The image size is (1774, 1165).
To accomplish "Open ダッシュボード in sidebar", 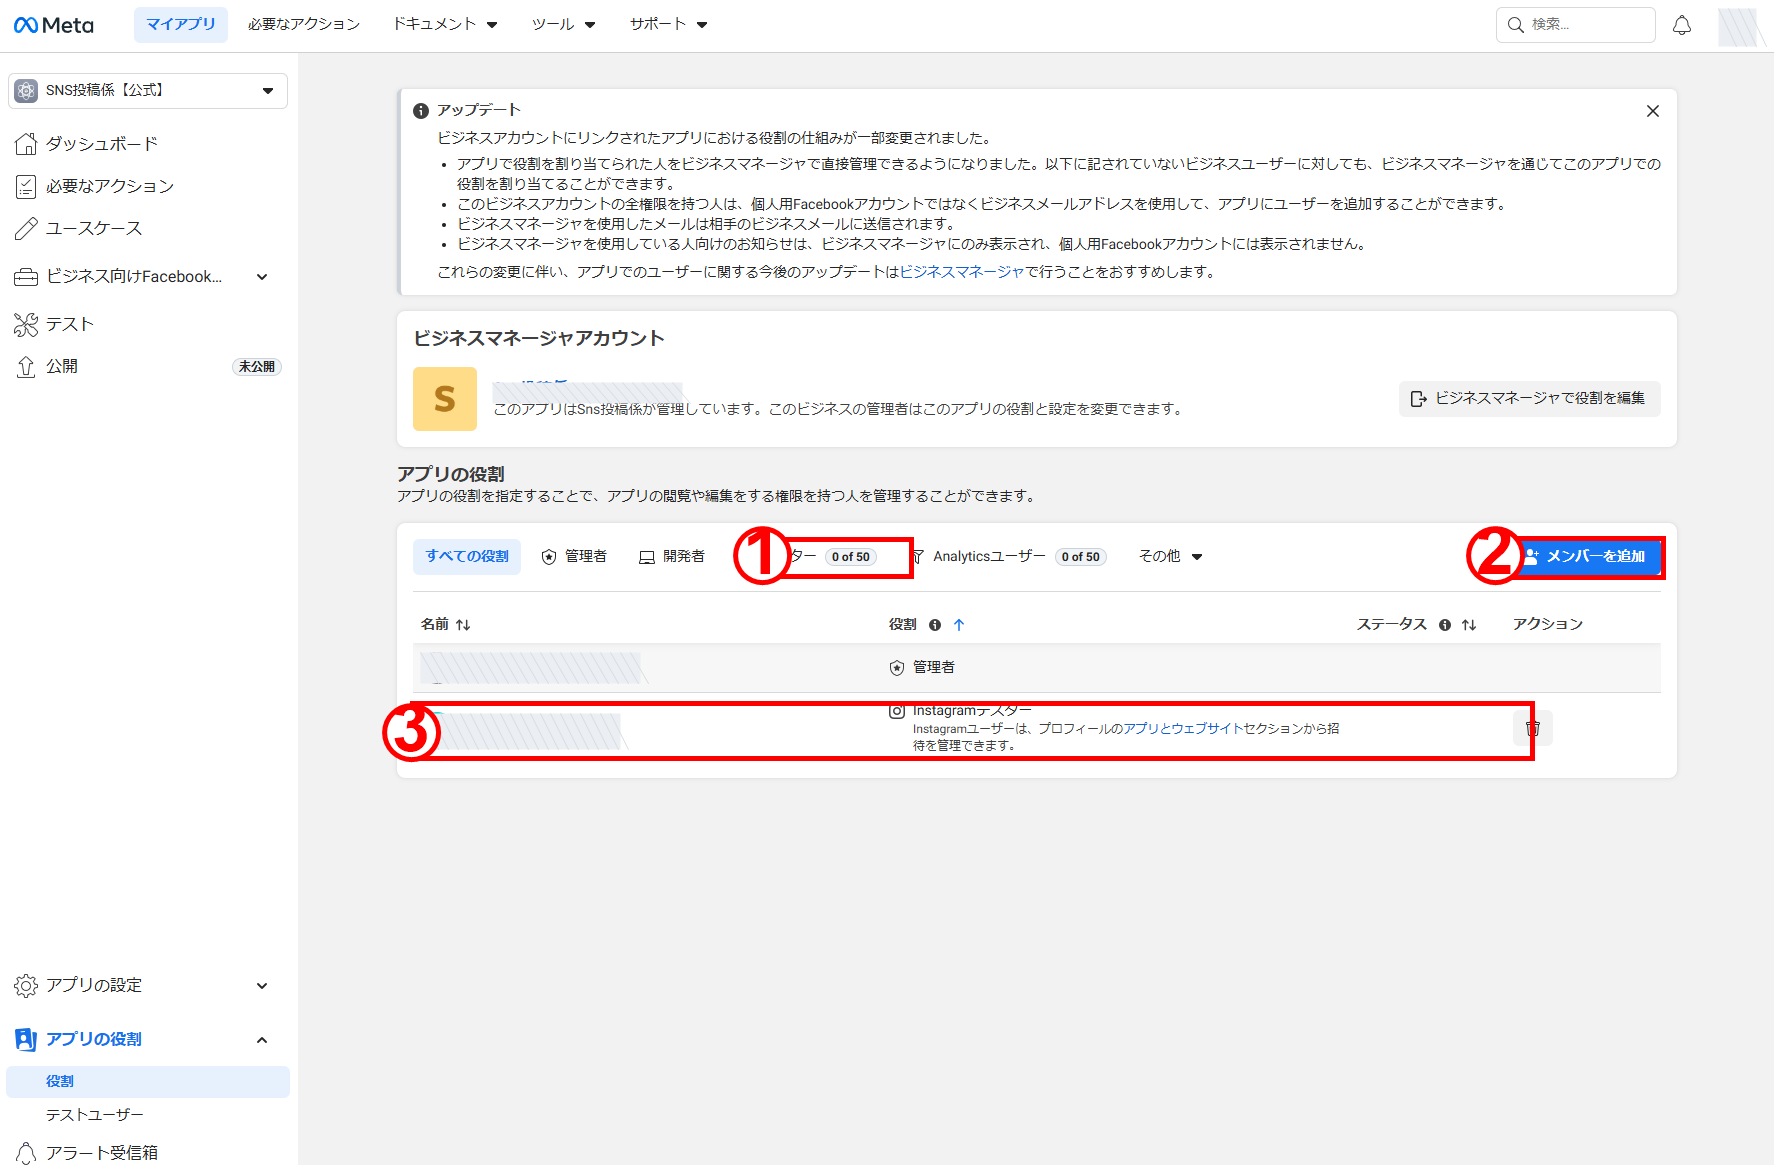I will pos(146,144).
